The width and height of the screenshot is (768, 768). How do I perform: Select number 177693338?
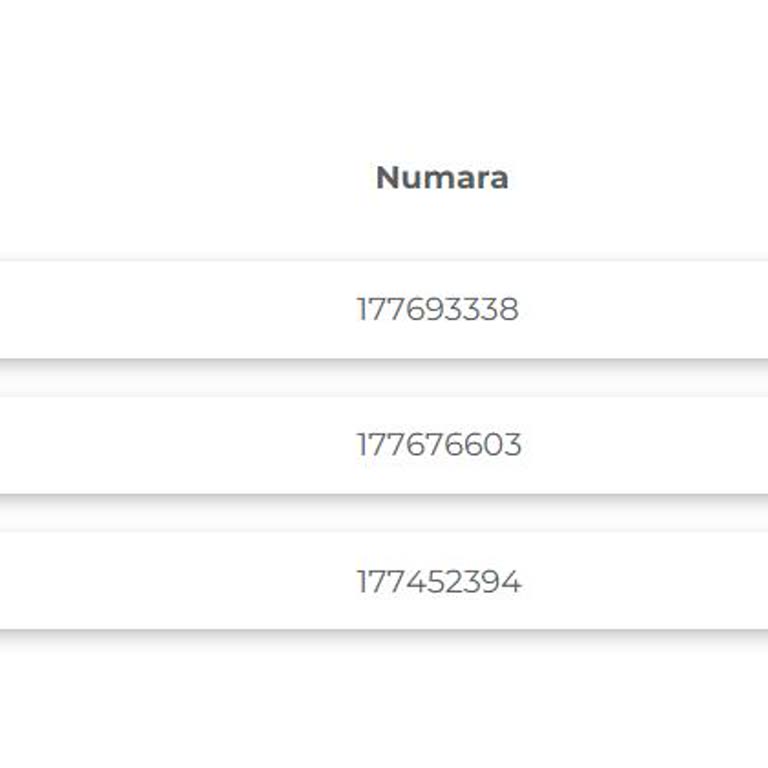click(x=438, y=310)
